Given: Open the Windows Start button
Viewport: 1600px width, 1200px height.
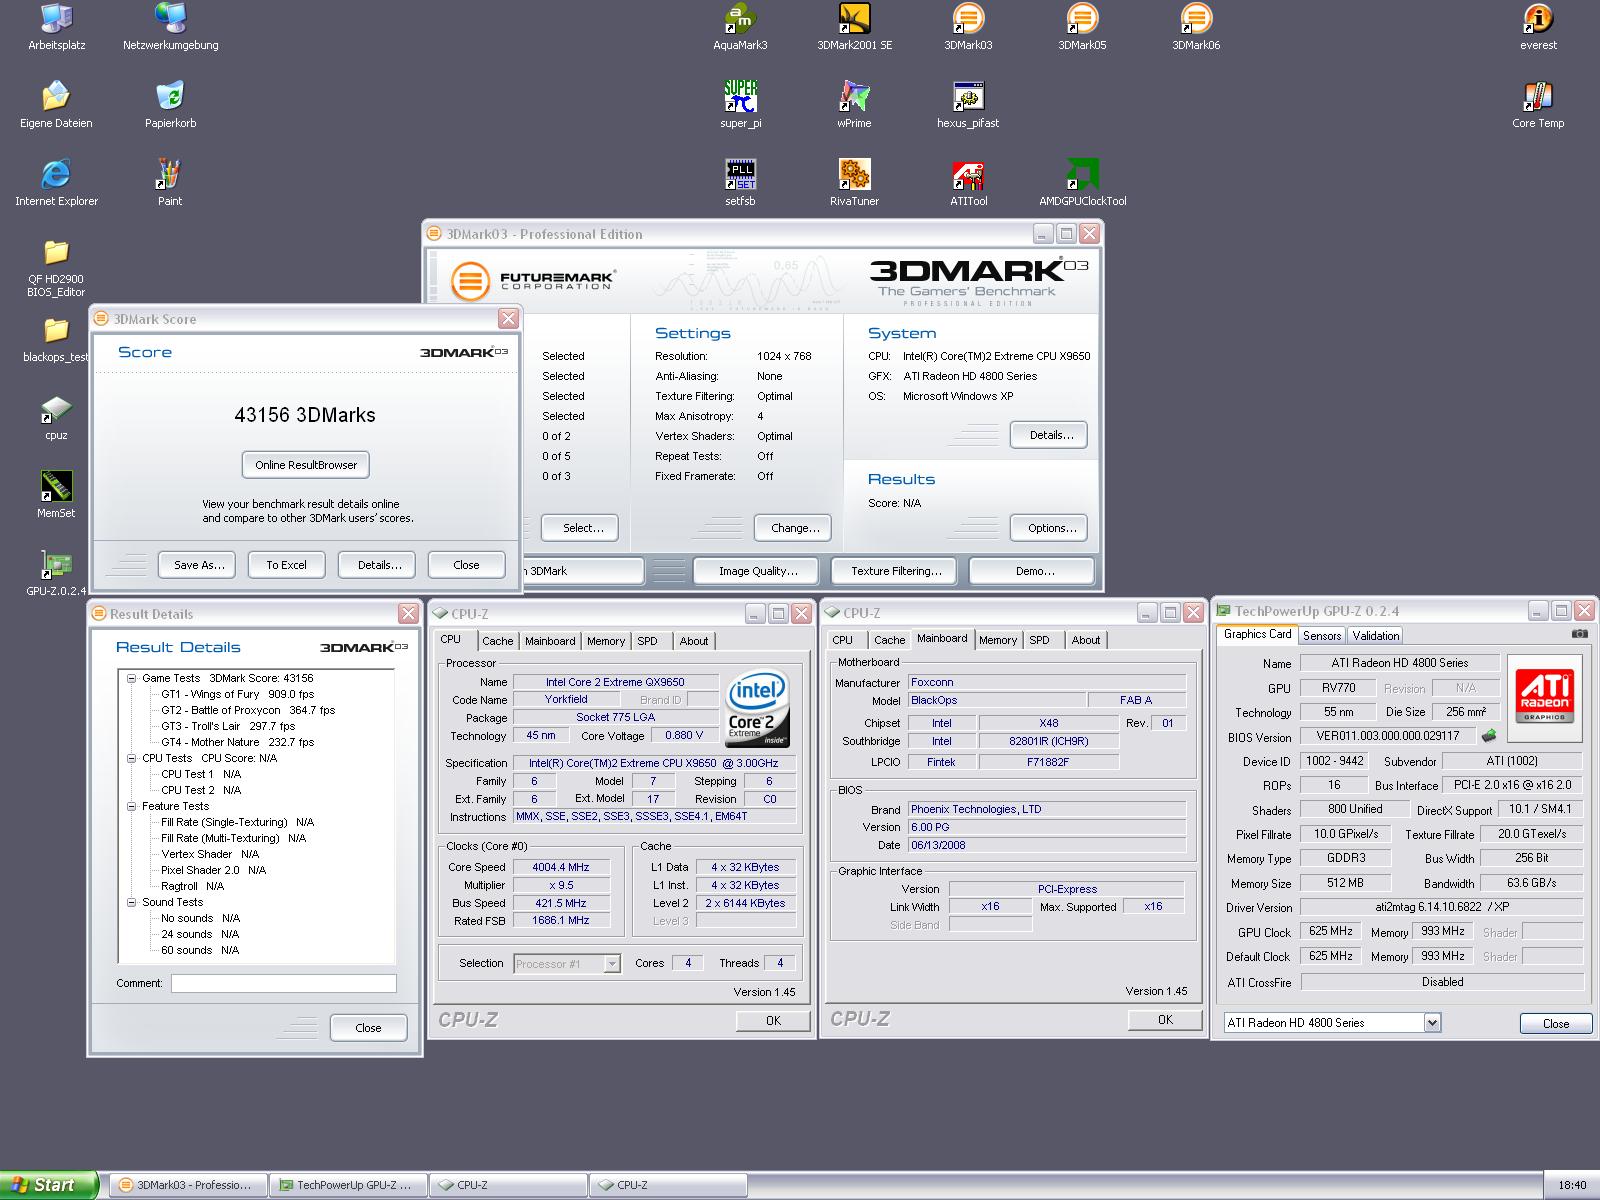Looking at the screenshot, I should pos(49,1185).
